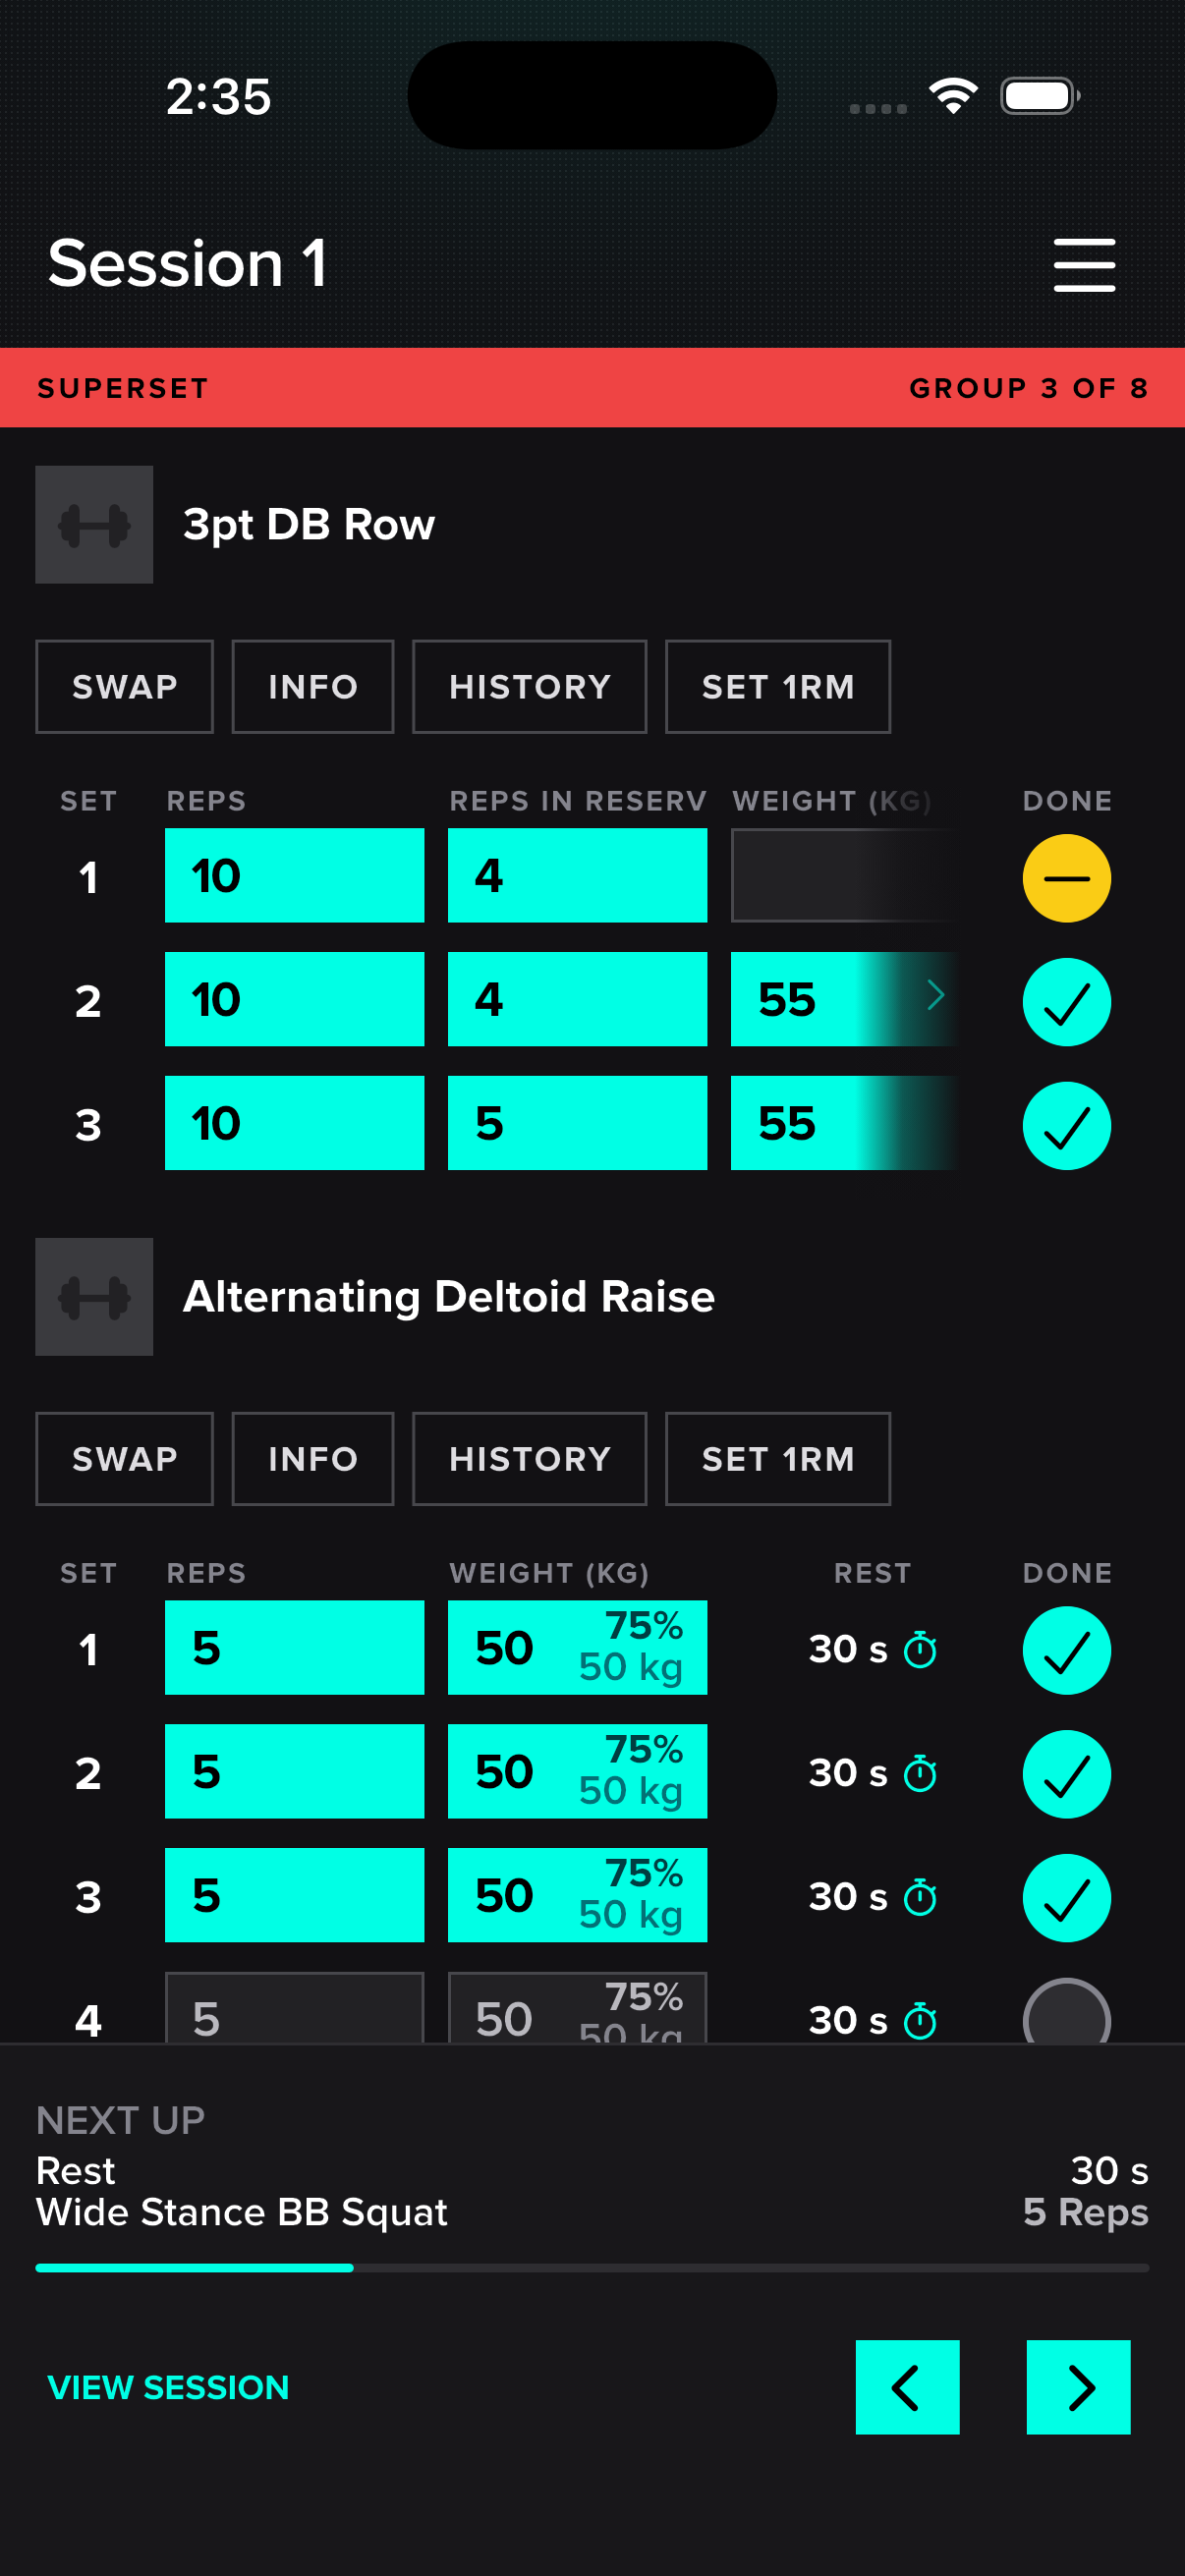The width and height of the screenshot is (1185, 2576).
Task: Uncheck done for Alternating Deltoid Raise set 1
Action: (1066, 1650)
